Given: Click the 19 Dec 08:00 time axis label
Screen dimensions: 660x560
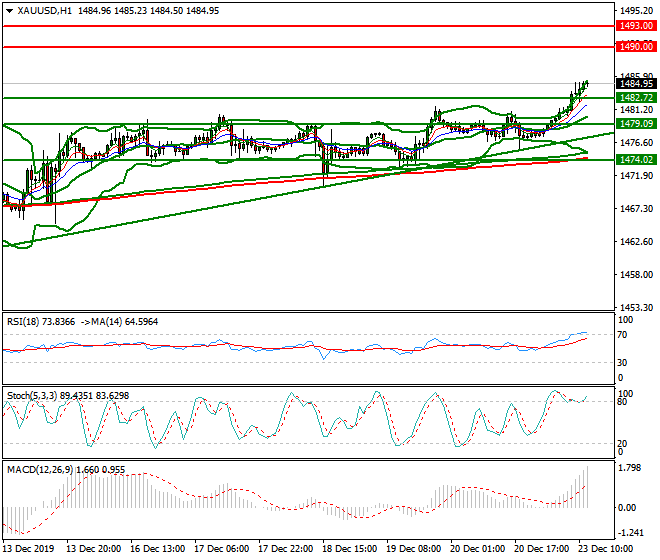Looking at the screenshot, I should point(413,549).
